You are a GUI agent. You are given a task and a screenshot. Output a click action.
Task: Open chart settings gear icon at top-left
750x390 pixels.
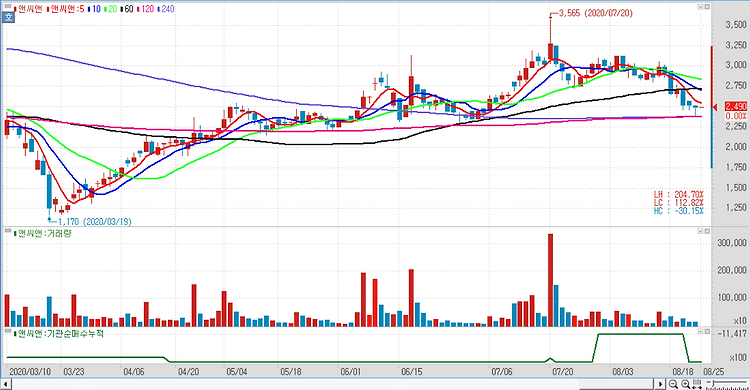[9, 18]
